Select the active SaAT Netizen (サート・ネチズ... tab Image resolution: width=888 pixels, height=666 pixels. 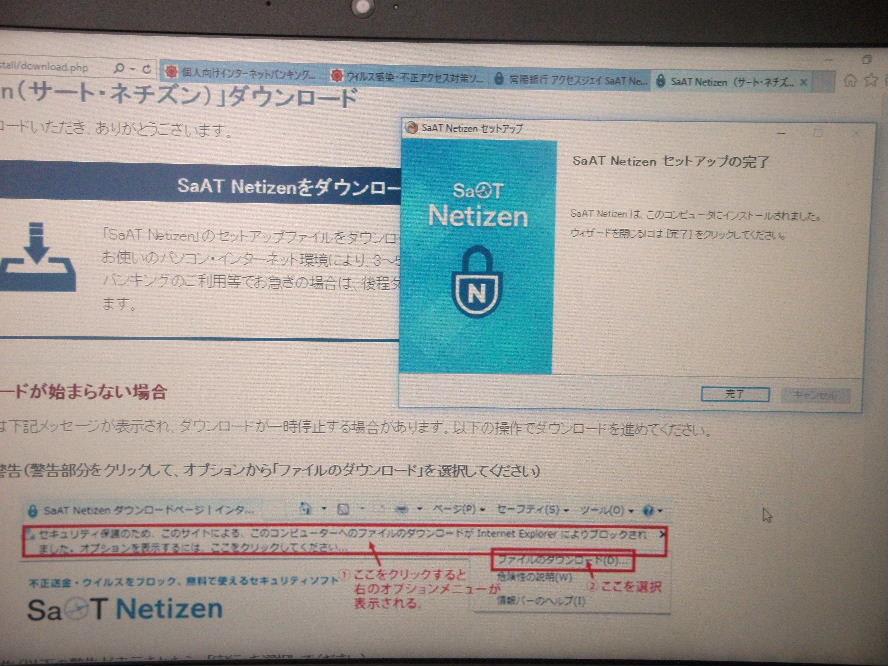[x=731, y=82]
